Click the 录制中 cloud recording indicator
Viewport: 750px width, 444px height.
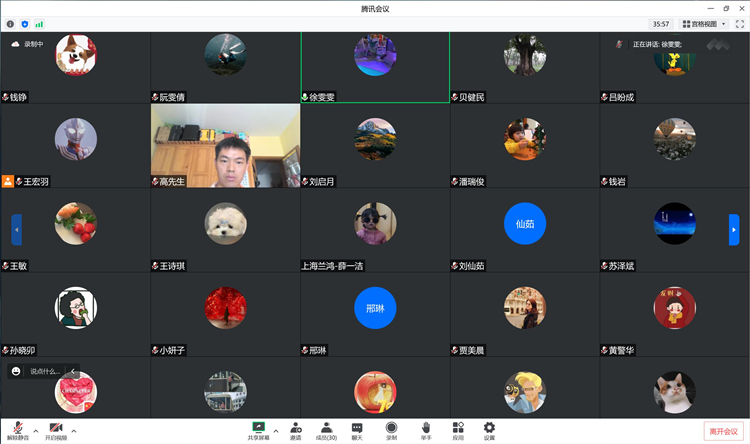click(x=27, y=44)
